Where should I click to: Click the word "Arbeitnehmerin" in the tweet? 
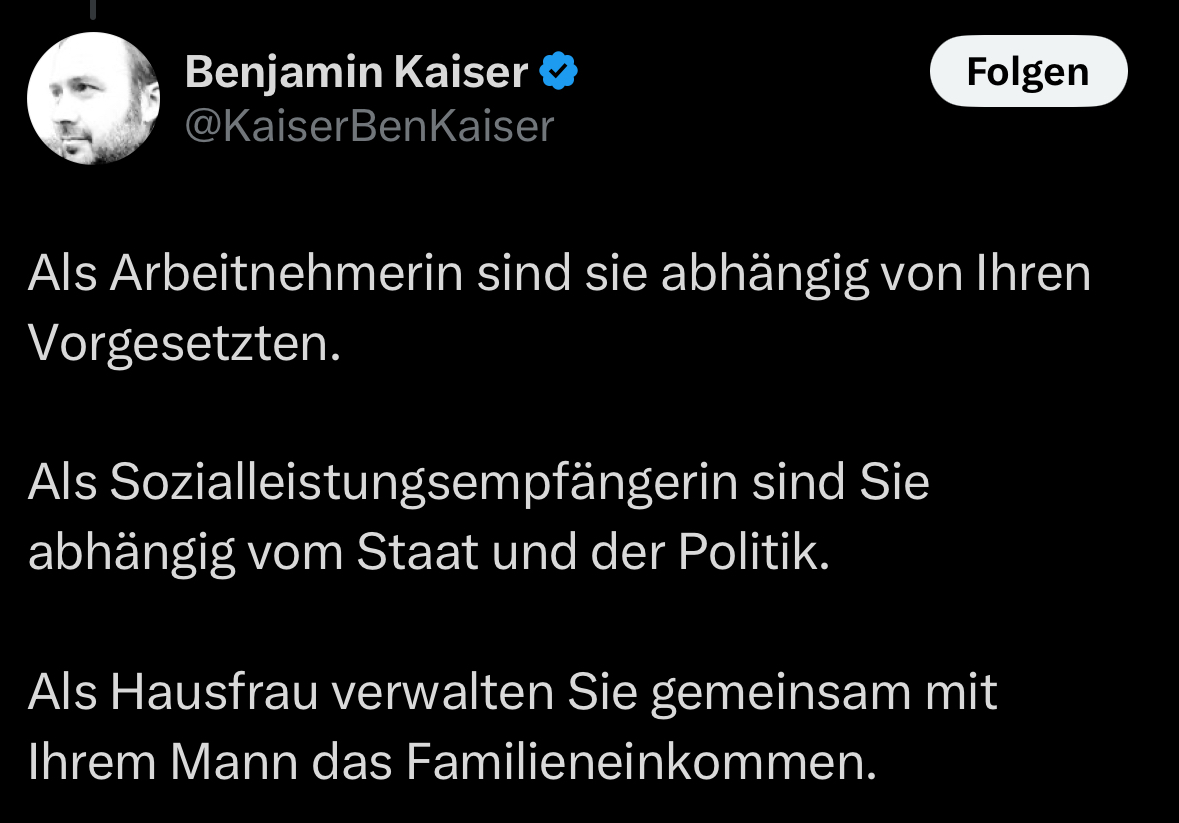tap(286, 274)
